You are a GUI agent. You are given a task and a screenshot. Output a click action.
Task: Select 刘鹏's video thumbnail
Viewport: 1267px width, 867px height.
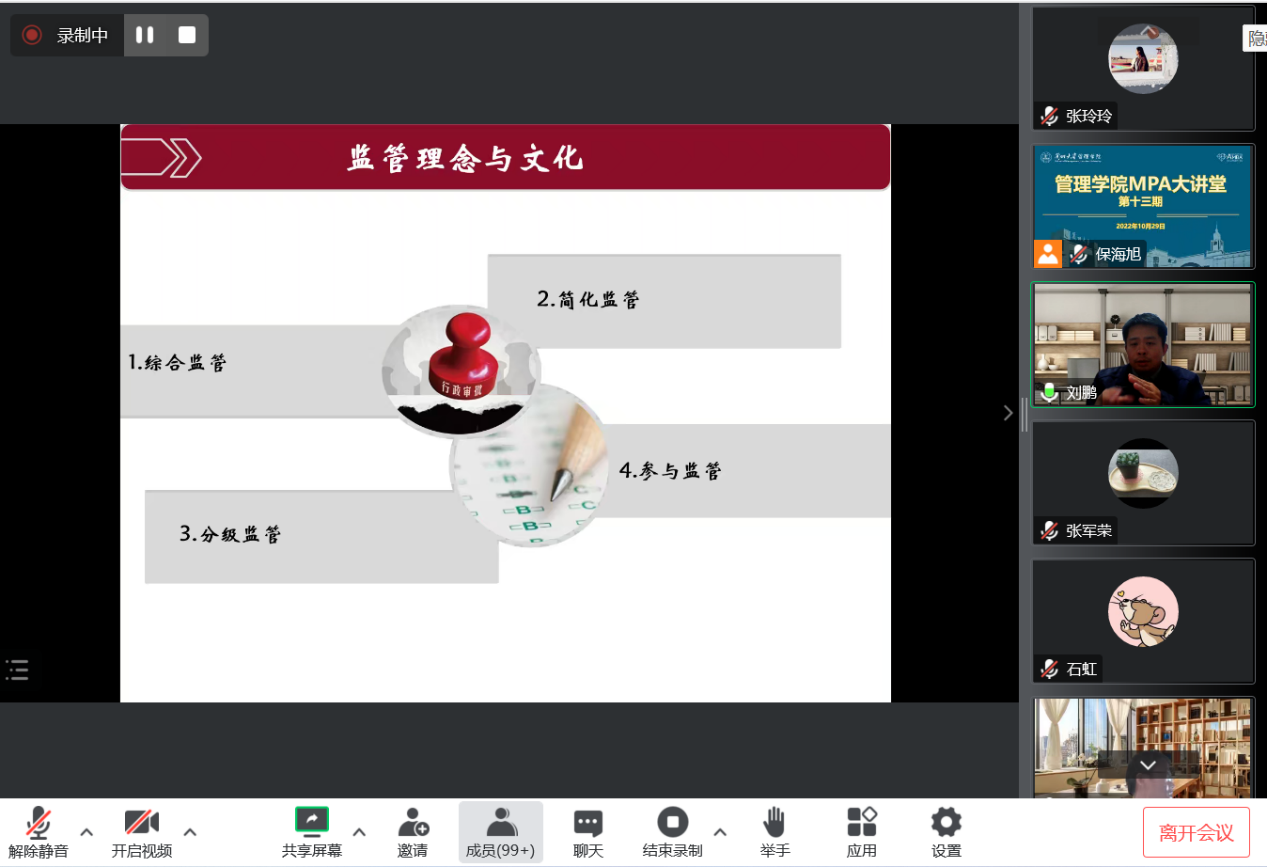pos(1142,345)
